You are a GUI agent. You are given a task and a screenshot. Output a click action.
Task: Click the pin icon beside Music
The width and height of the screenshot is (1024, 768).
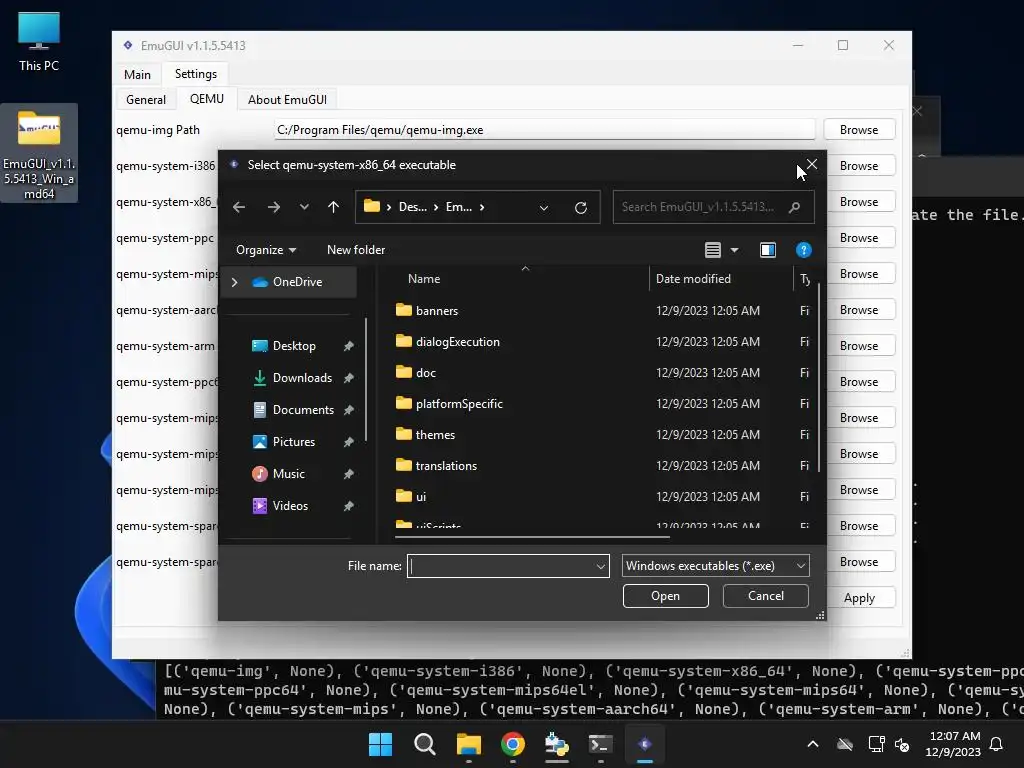point(349,474)
